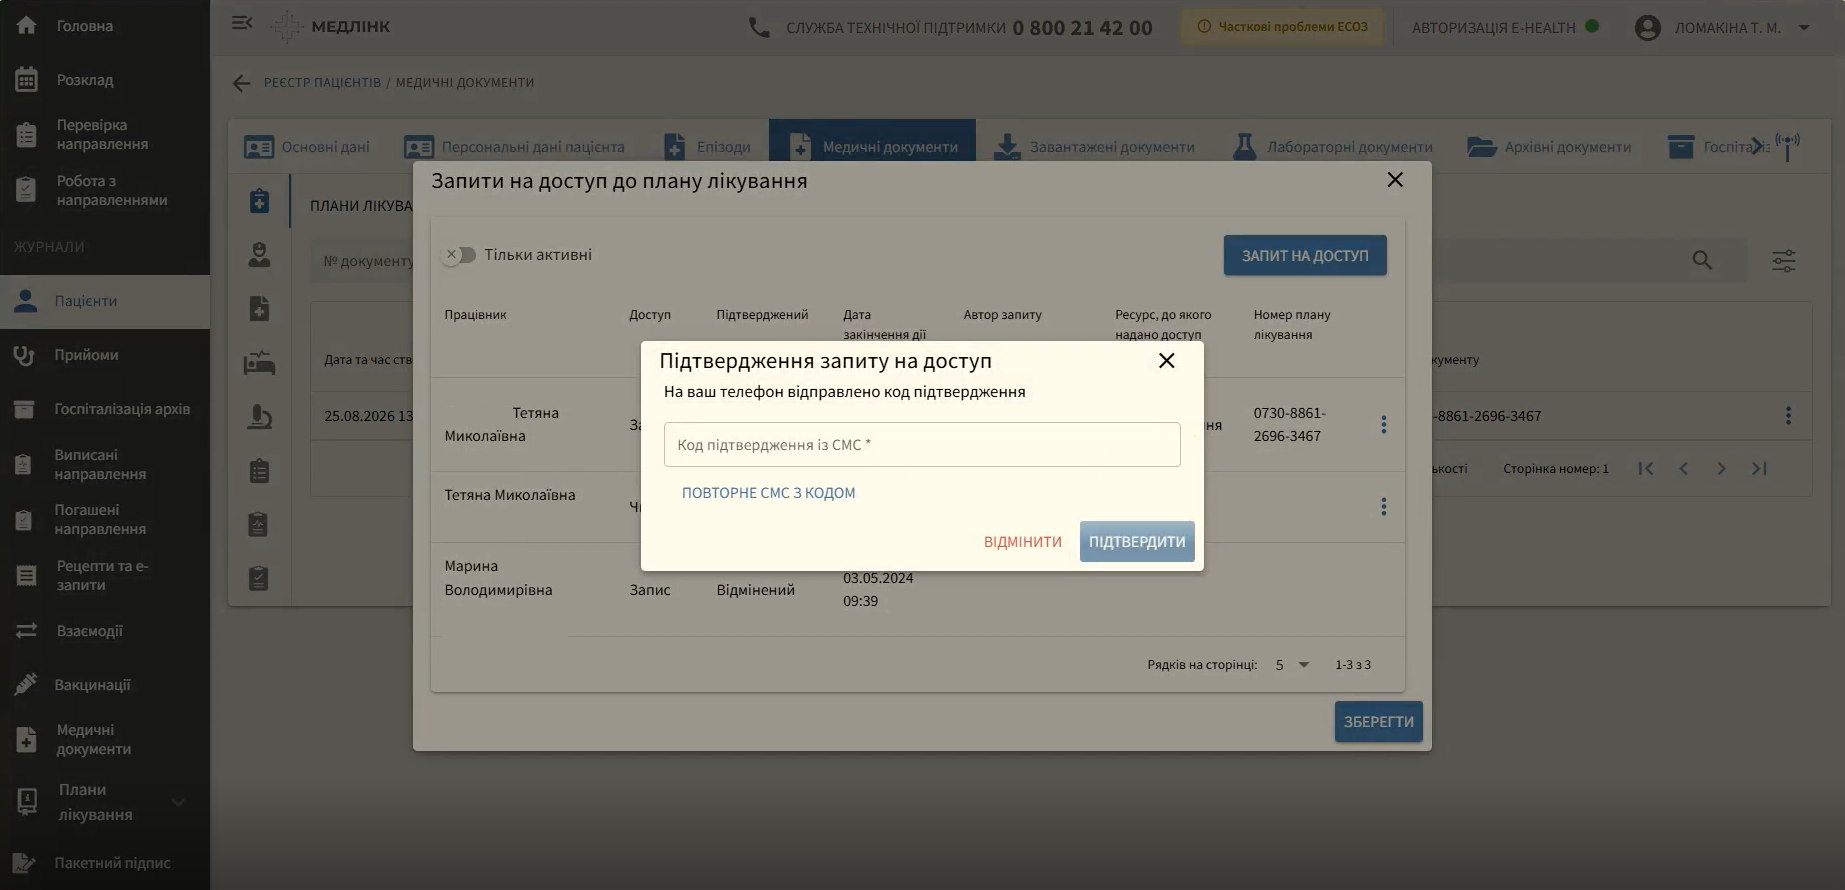Open the Головна sidebar item
The width and height of the screenshot is (1845, 890).
[x=105, y=26]
